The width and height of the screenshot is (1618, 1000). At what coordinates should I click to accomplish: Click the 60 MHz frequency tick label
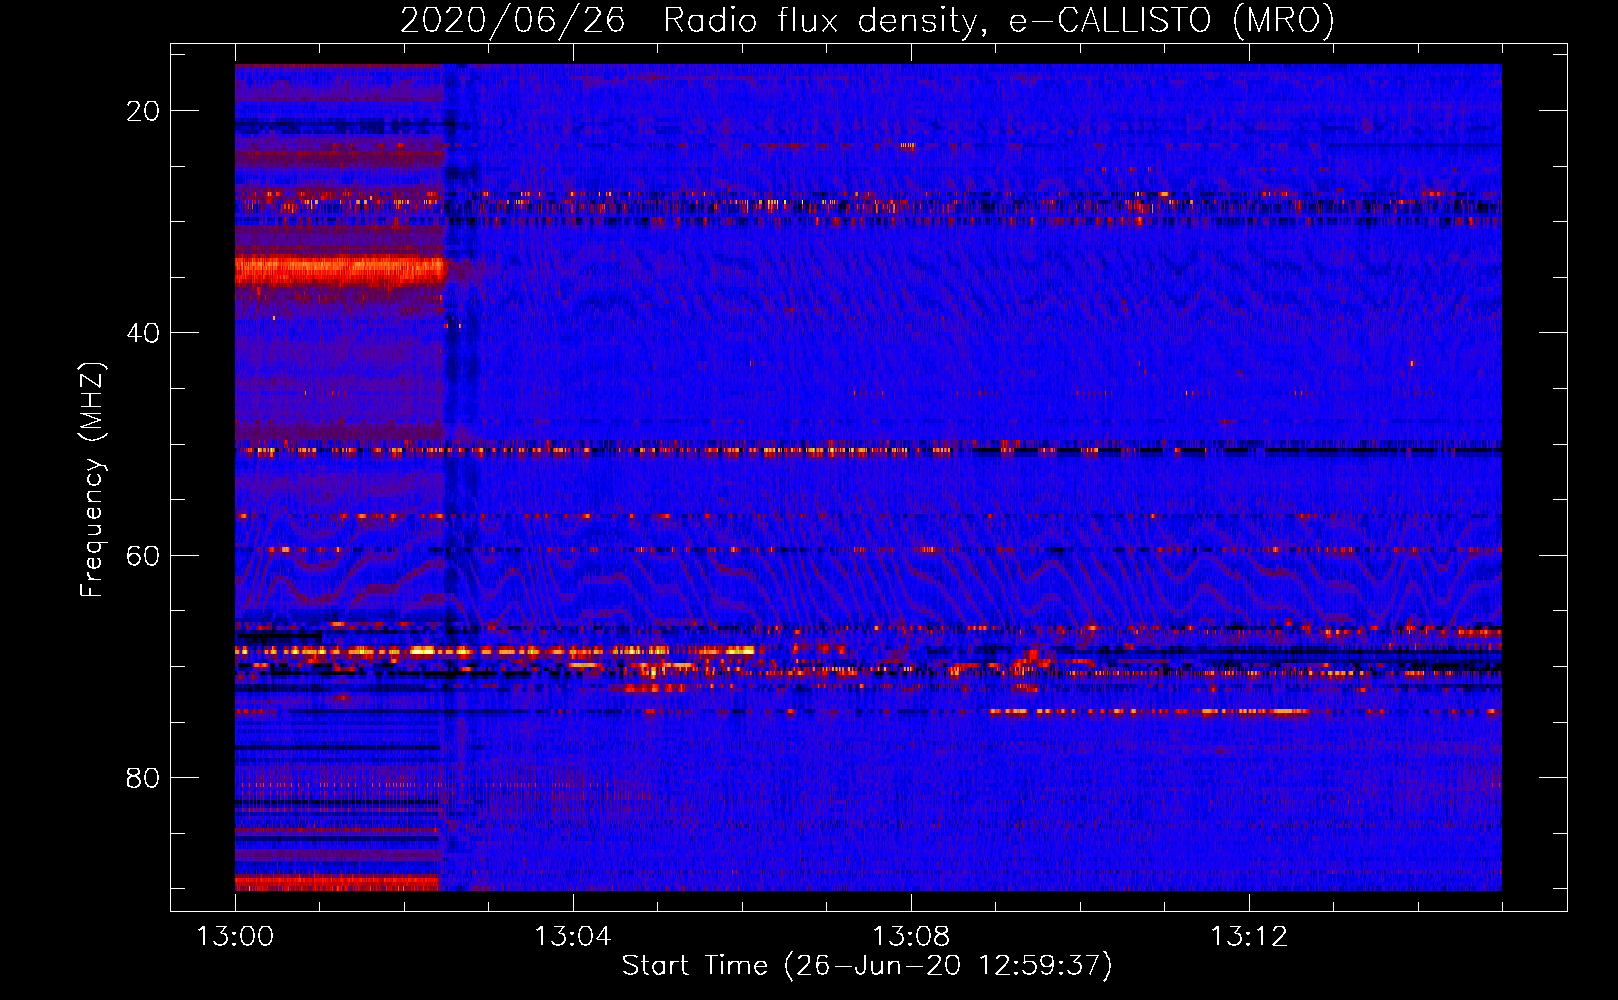pos(143,555)
